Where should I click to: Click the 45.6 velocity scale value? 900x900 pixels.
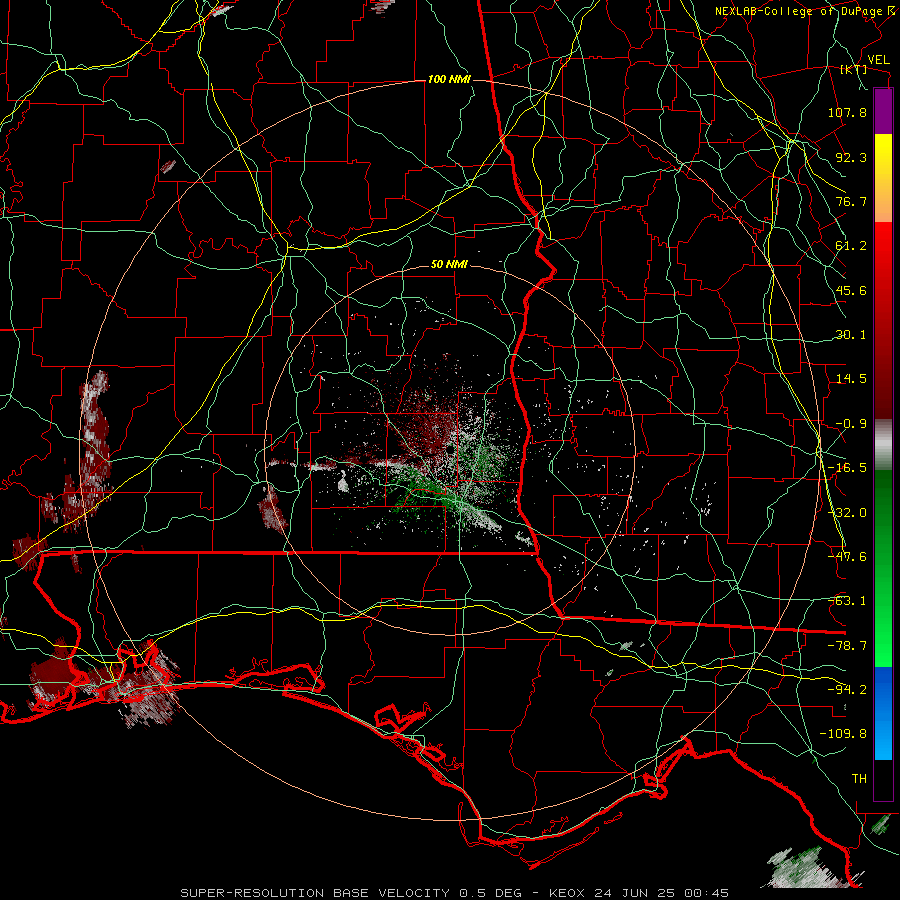click(851, 290)
